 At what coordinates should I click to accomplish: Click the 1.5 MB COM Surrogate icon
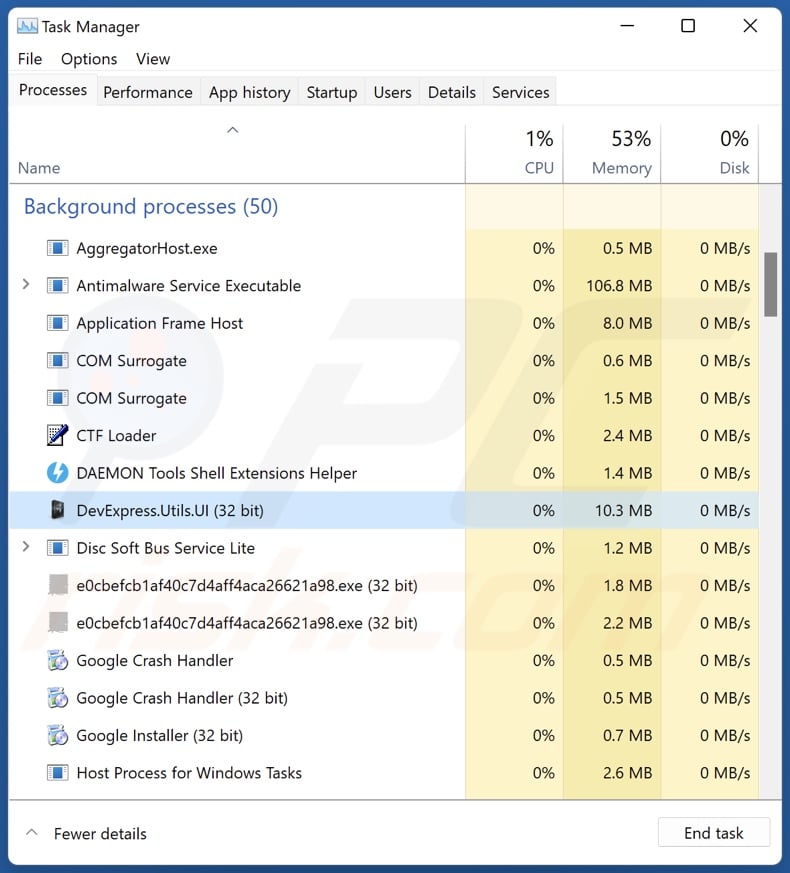click(57, 398)
